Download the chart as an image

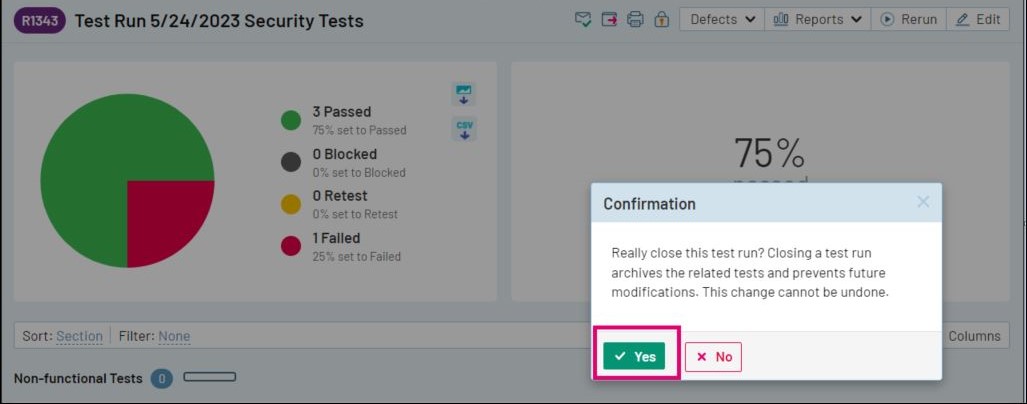(464, 94)
